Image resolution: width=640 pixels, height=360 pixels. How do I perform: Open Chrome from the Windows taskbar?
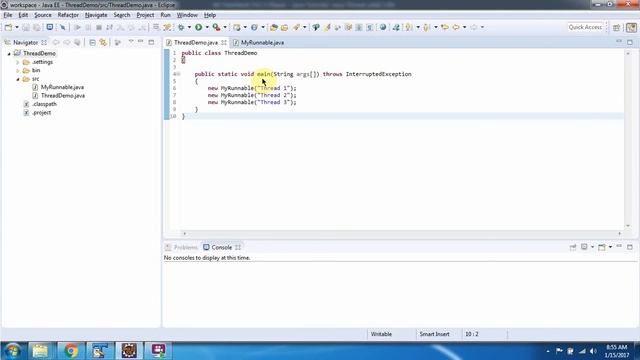70,351
